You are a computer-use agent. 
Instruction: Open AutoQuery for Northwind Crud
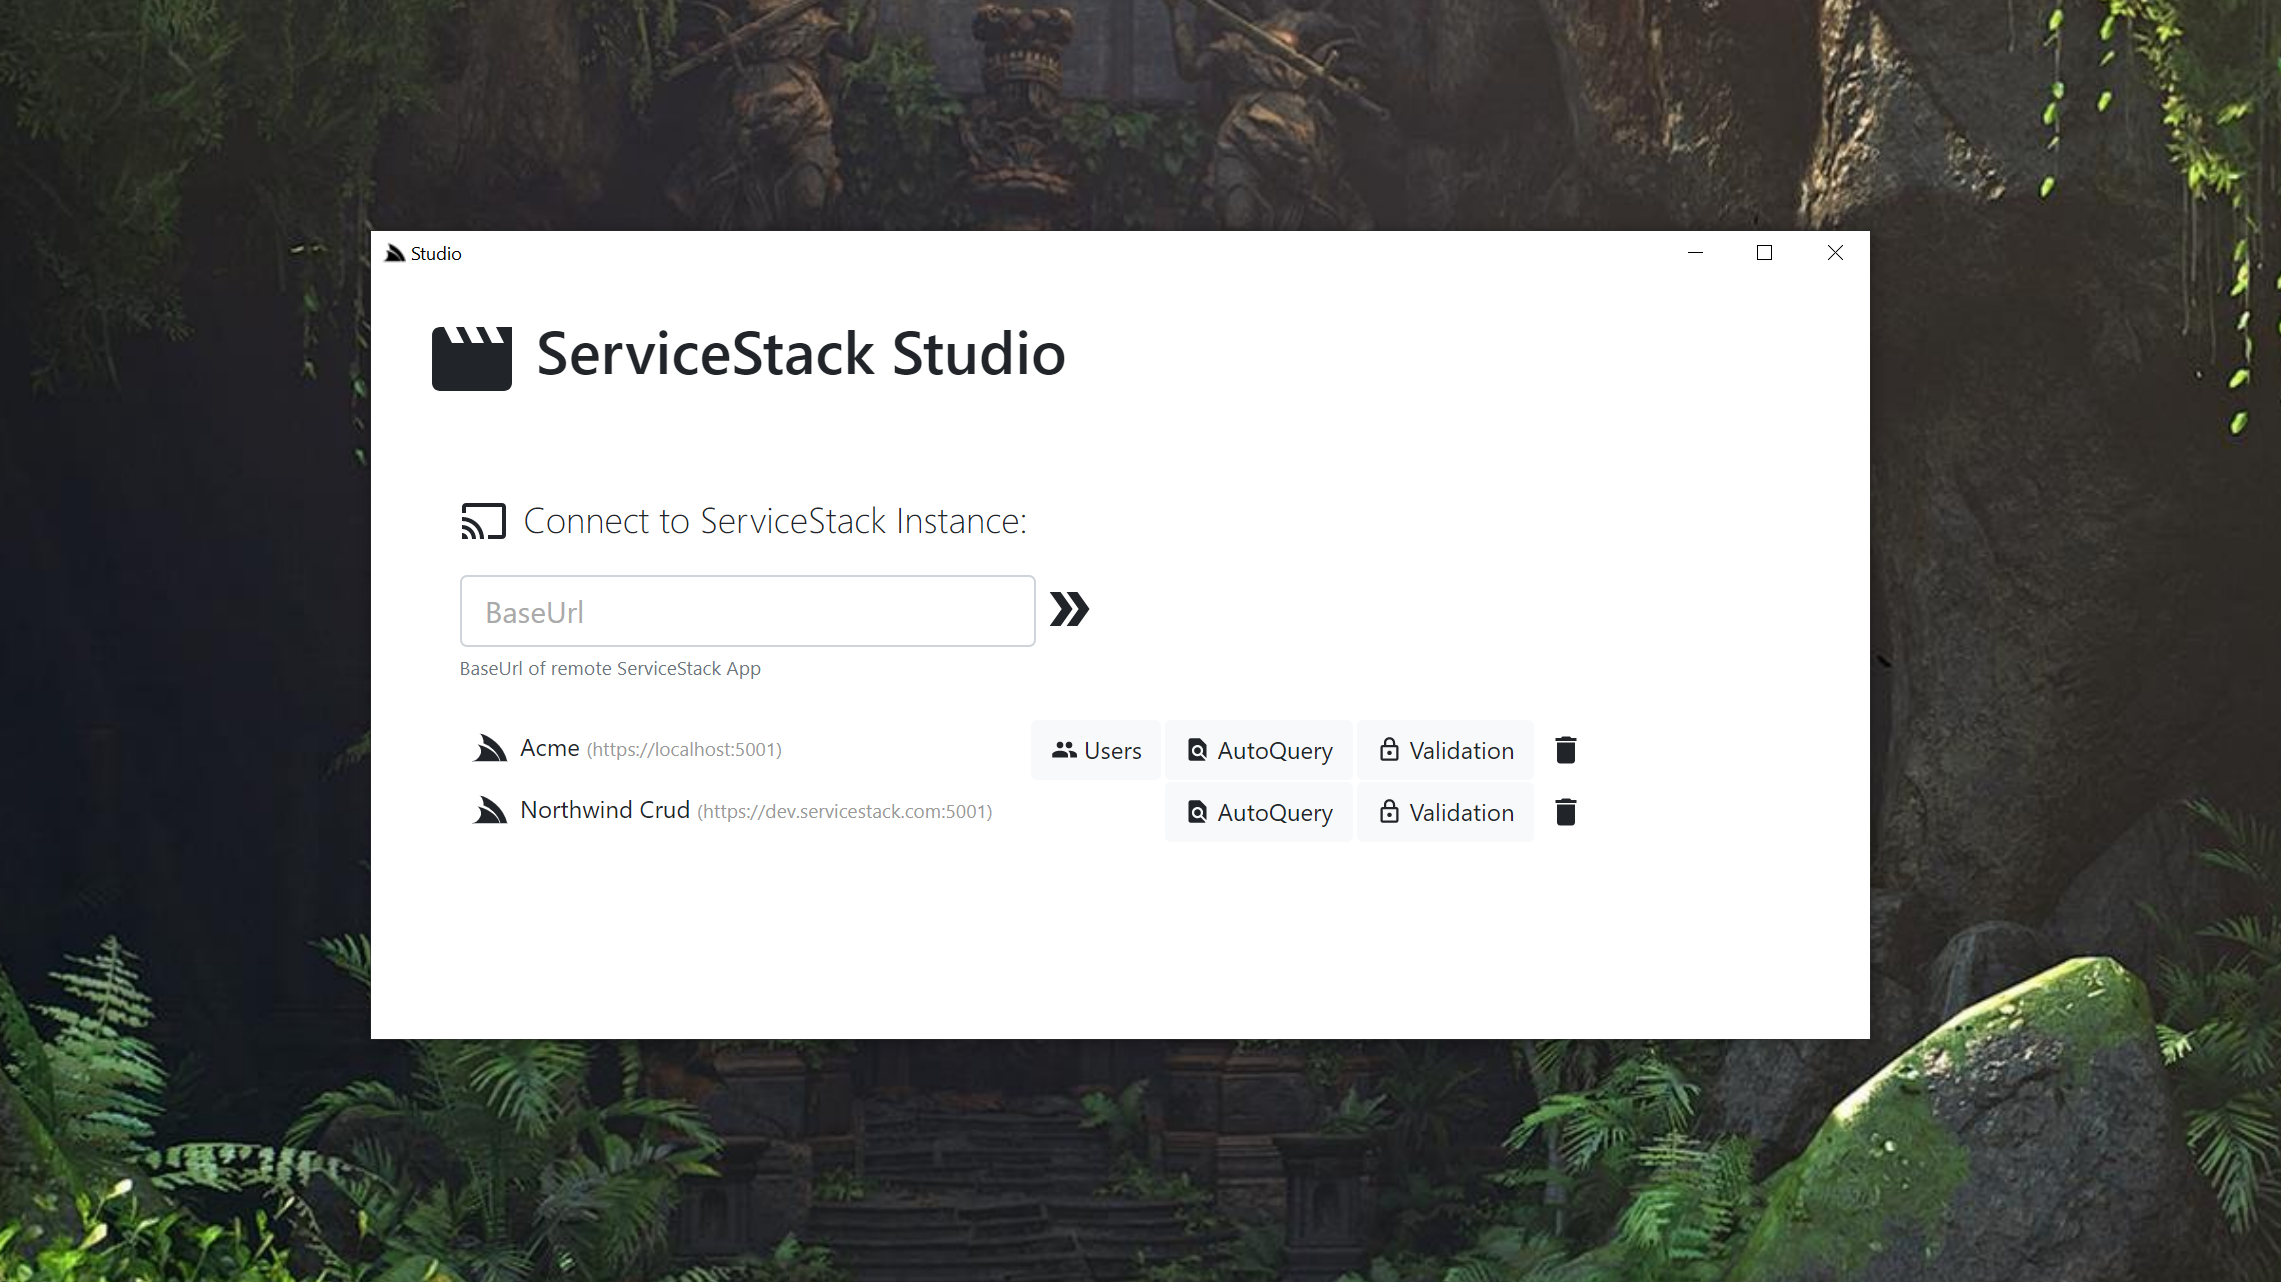(x=1259, y=812)
